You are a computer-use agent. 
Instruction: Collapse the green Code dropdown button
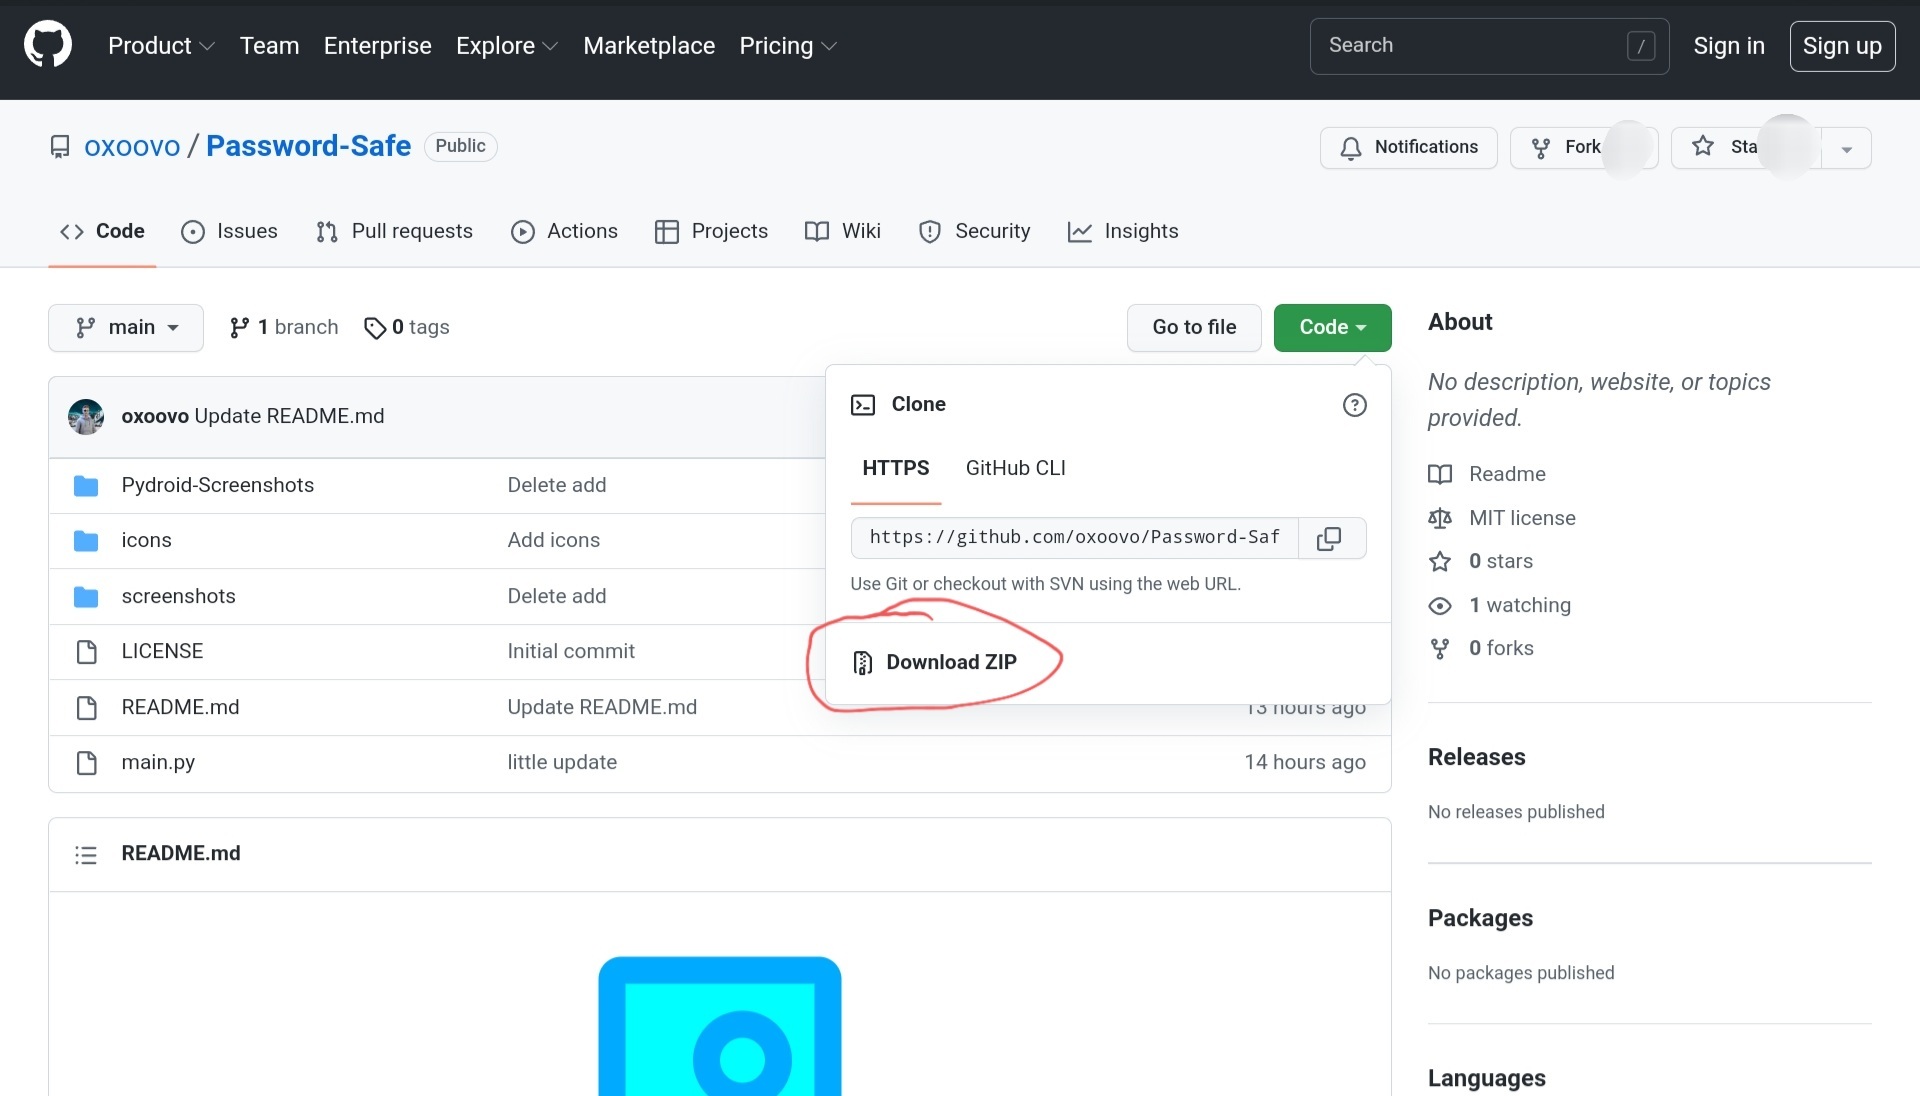click(x=1332, y=327)
